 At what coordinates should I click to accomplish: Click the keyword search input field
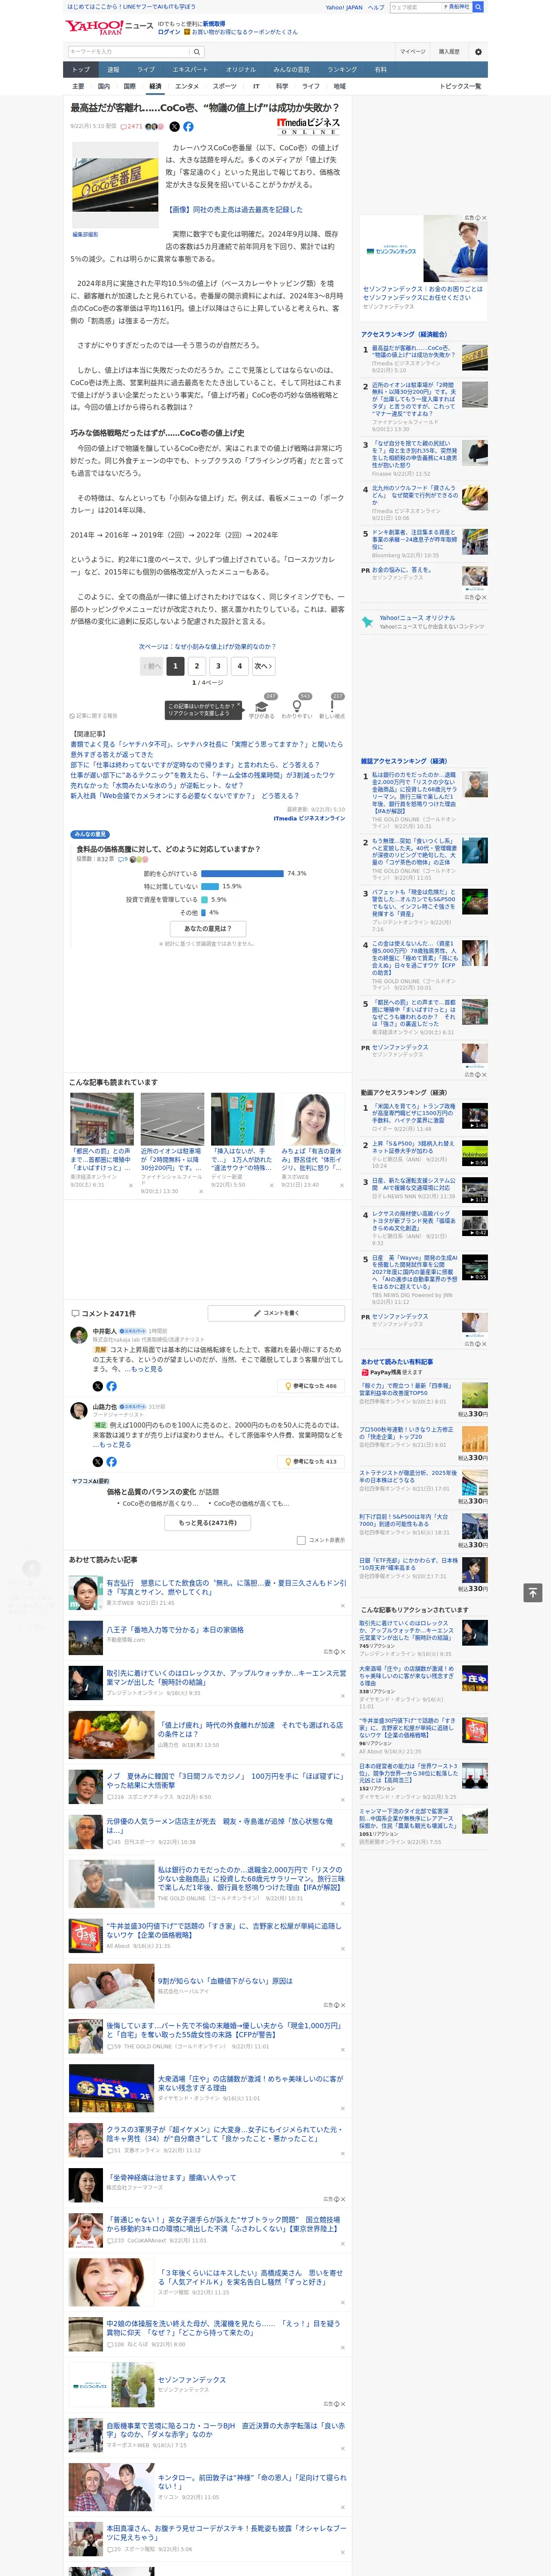[129, 51]
